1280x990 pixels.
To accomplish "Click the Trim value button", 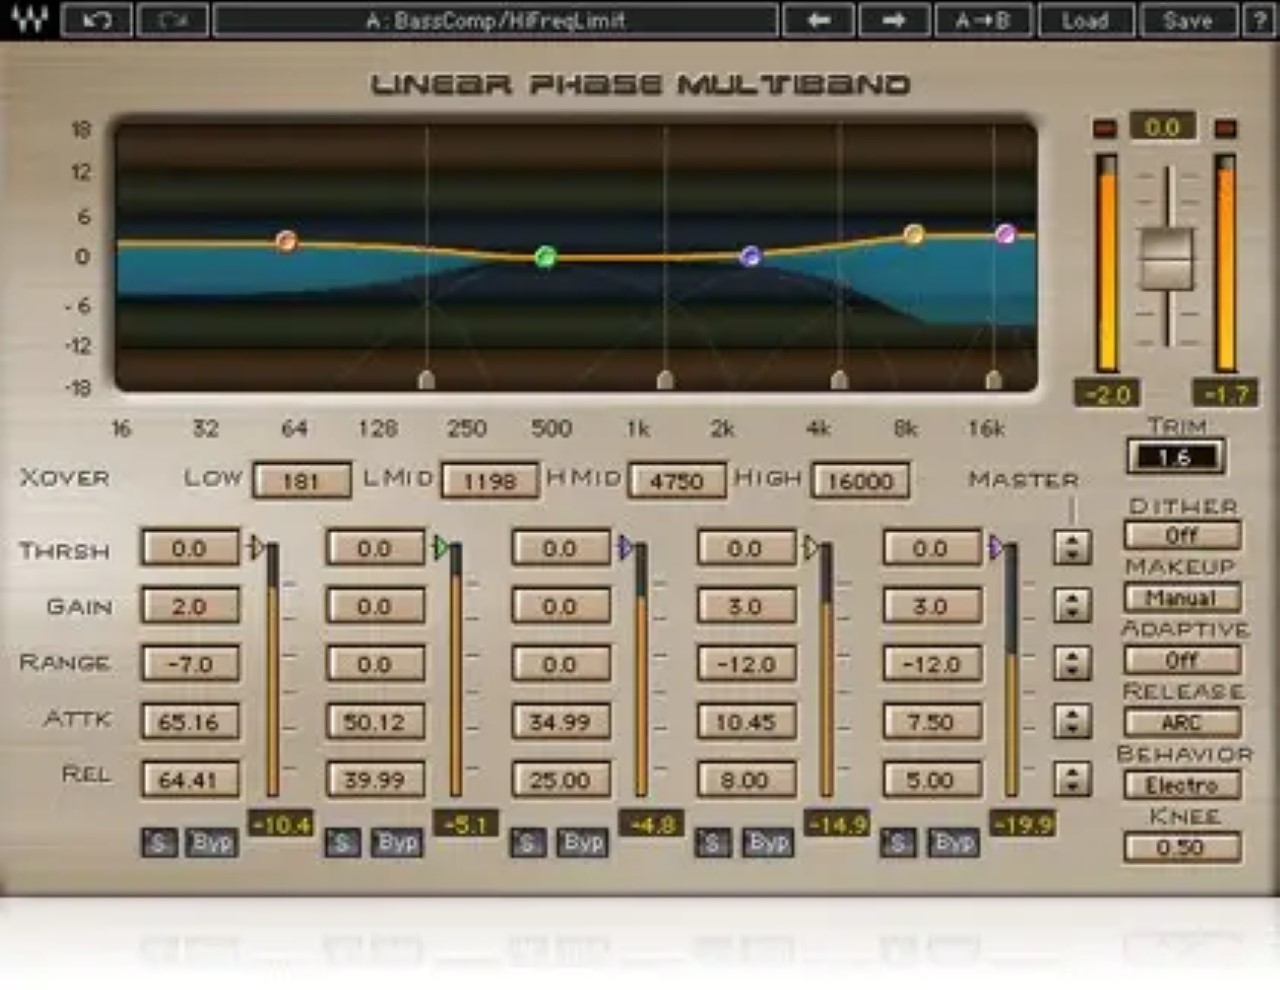I will coord(1175,457).
